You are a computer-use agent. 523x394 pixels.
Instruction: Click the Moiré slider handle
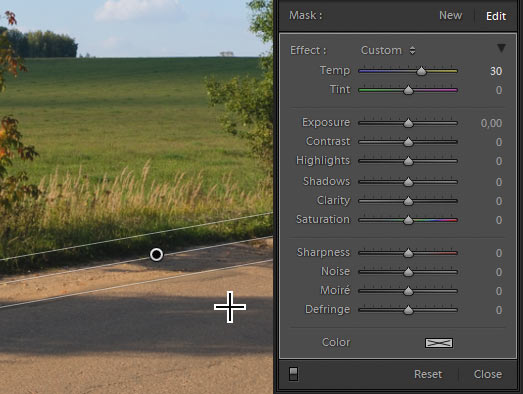tap(408, 291)
